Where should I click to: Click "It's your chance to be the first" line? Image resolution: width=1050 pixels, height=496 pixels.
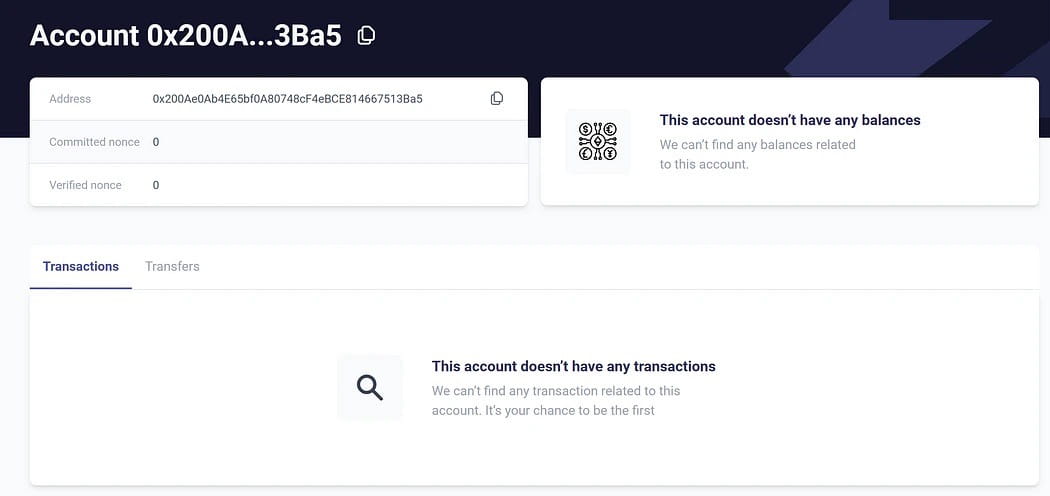click(x=569, y=410)
